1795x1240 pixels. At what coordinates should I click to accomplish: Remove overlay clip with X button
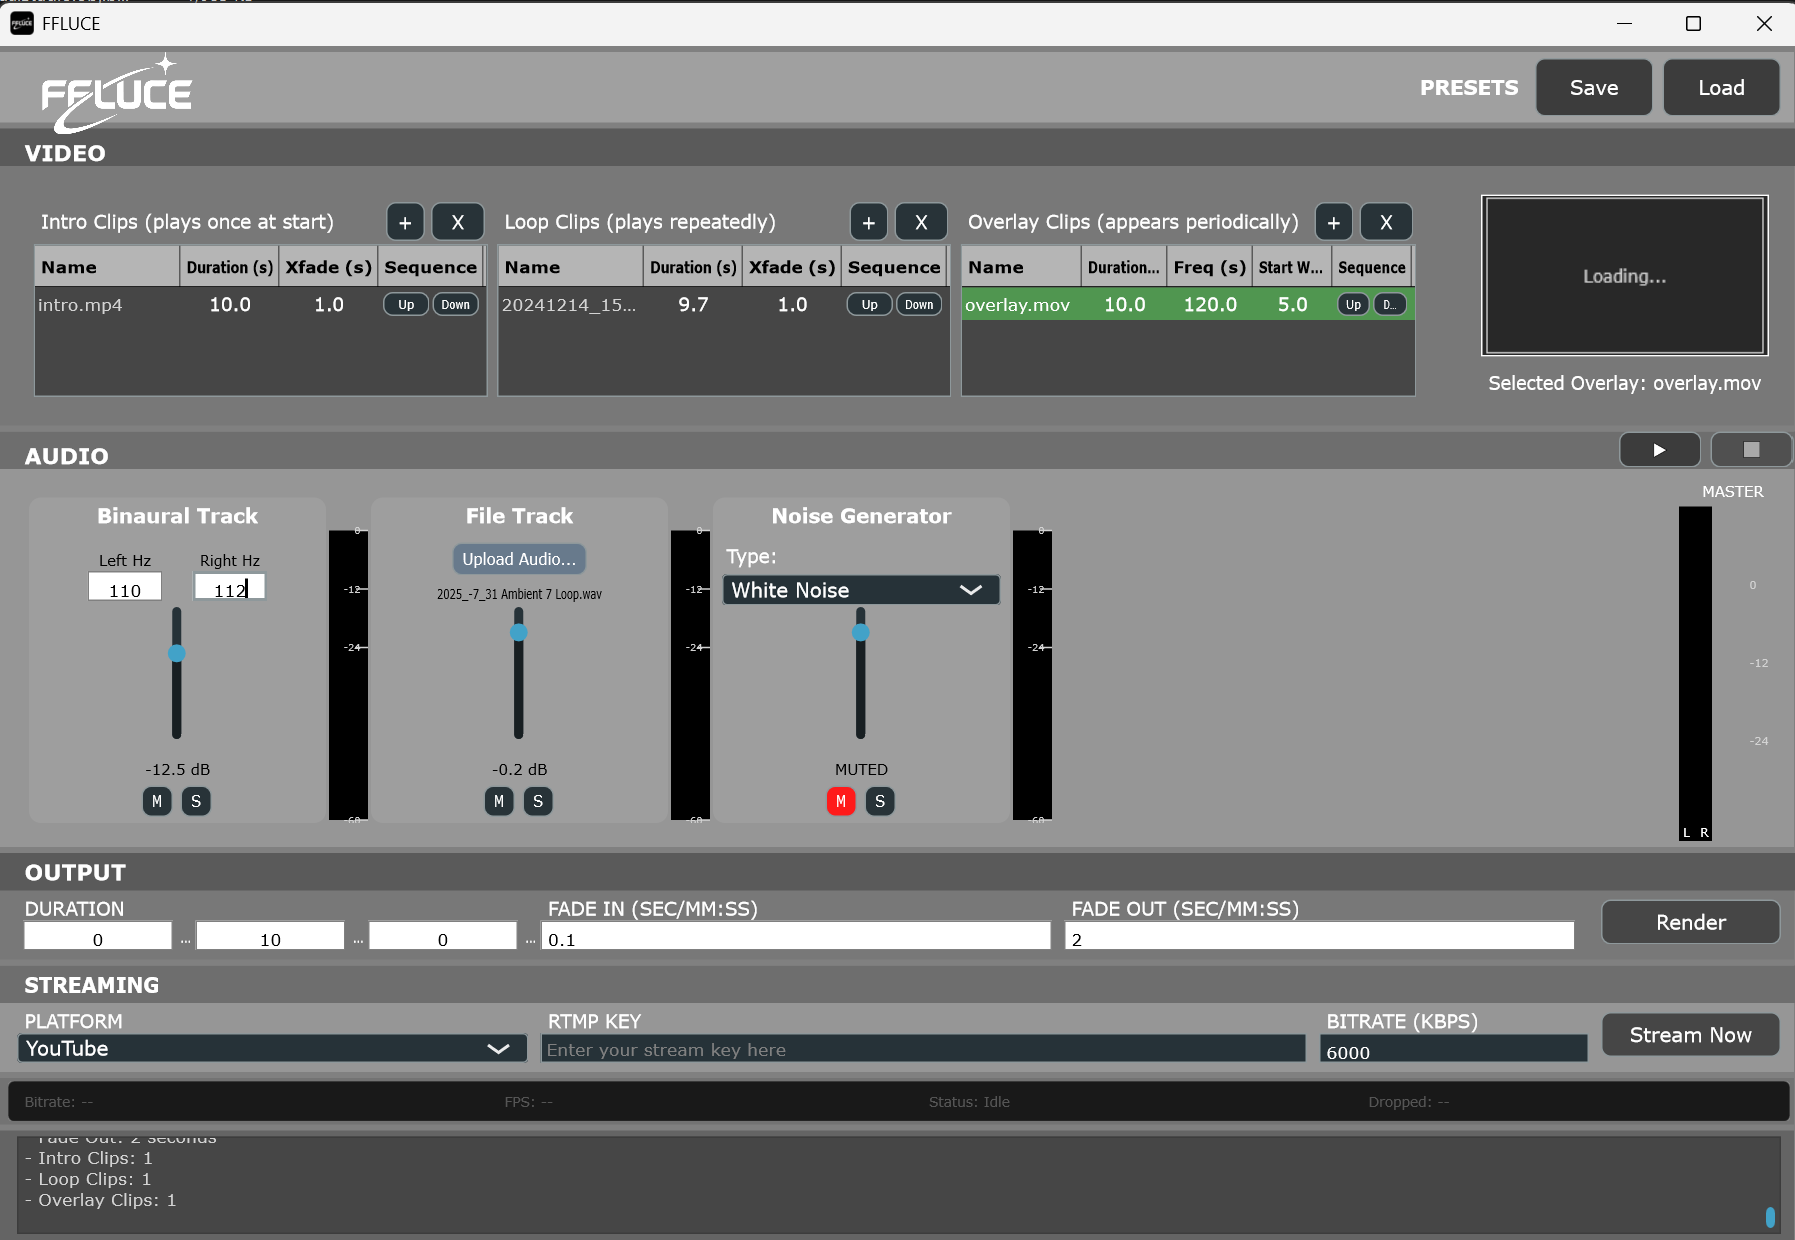pyautogui.click(x=1386, y=222)
